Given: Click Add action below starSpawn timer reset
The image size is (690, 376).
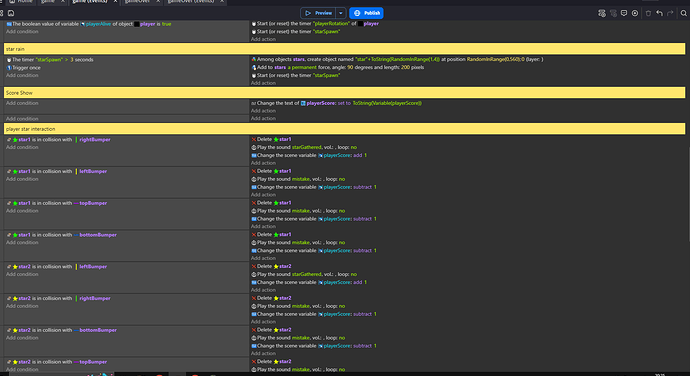Looking at the screenshot, I should point(263,83).
